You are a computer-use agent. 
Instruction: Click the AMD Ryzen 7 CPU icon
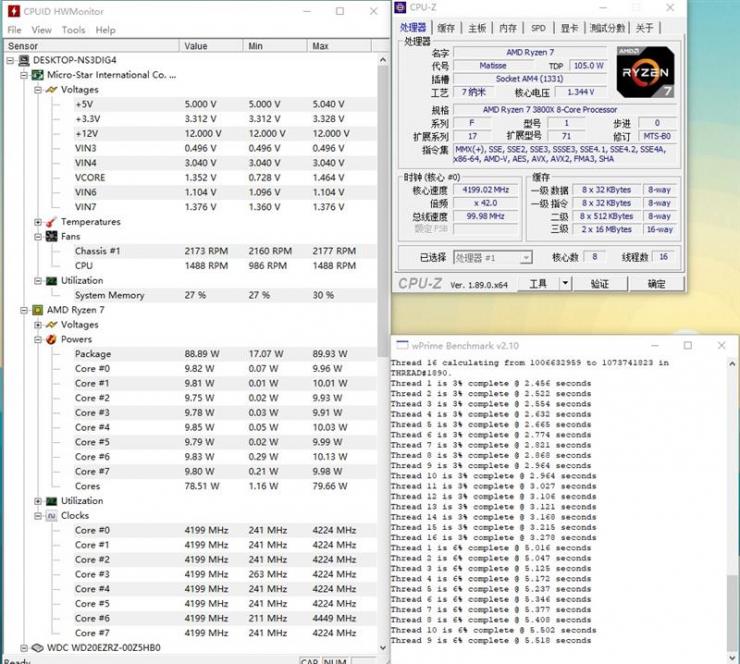click(x=38, y=310)
